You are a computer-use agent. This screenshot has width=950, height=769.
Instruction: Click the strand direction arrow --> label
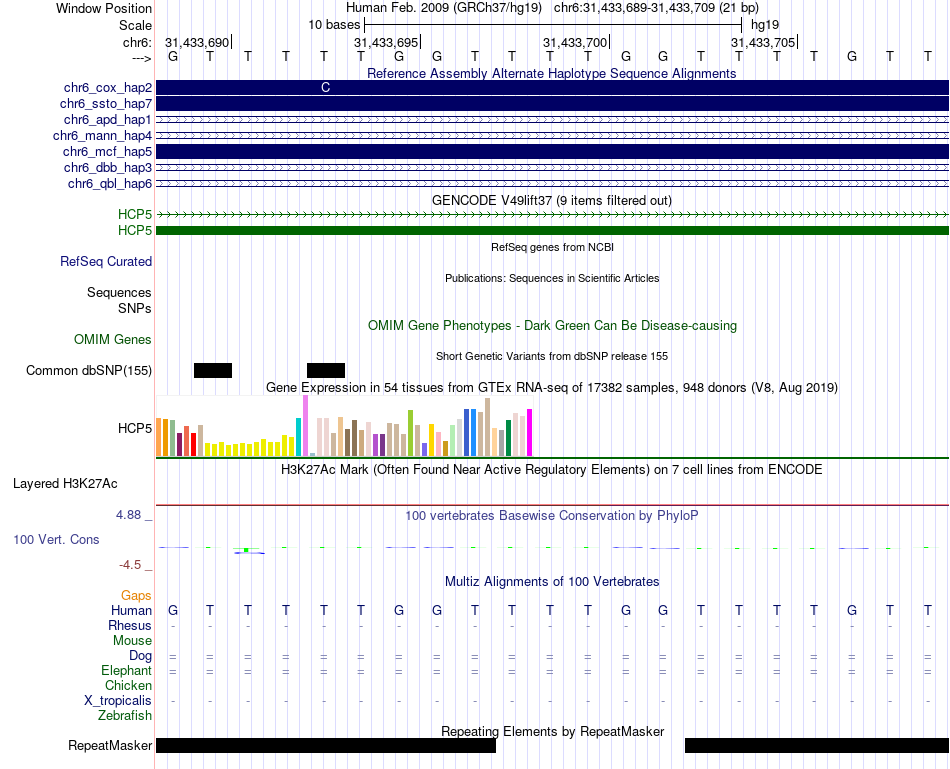(142, 58)
